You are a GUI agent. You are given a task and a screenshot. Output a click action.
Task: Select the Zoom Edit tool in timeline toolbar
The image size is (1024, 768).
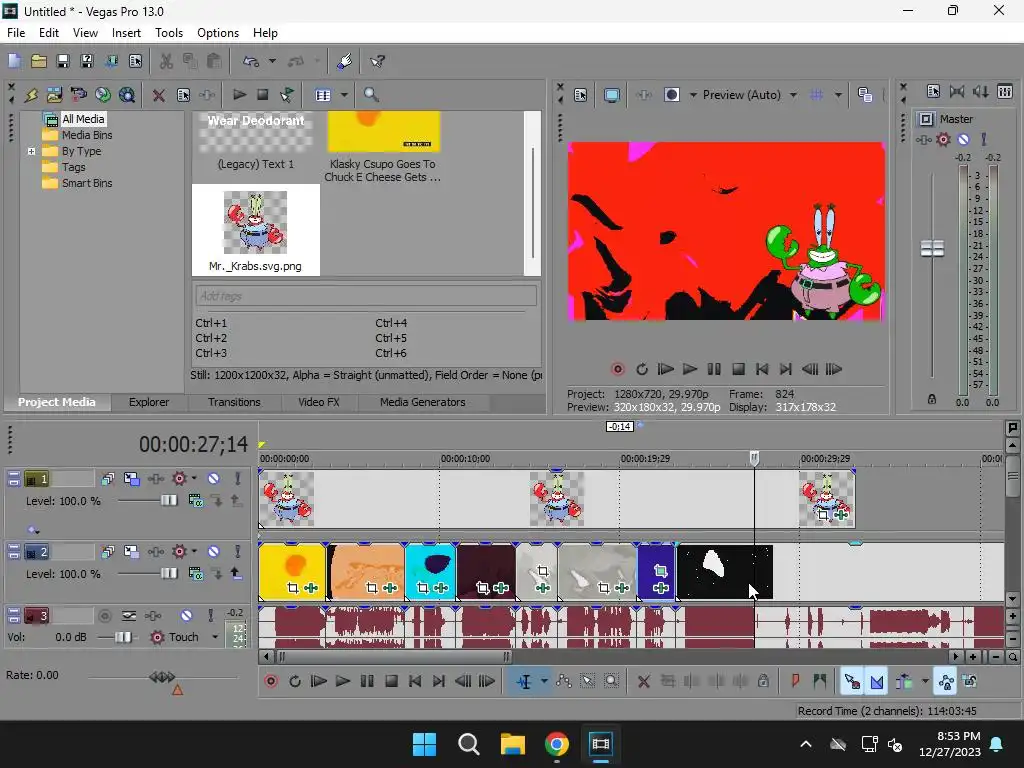[x=611, y=682]
